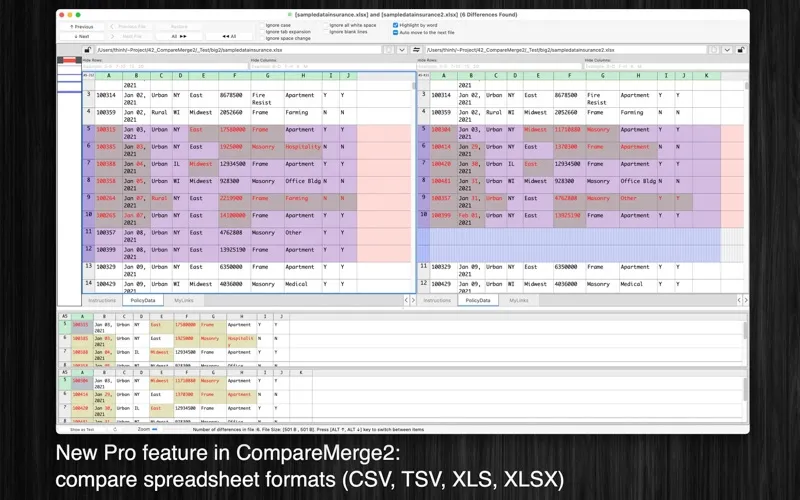Open the left file path history dropdown
800x500 pixels.
[x=402, y=50]
